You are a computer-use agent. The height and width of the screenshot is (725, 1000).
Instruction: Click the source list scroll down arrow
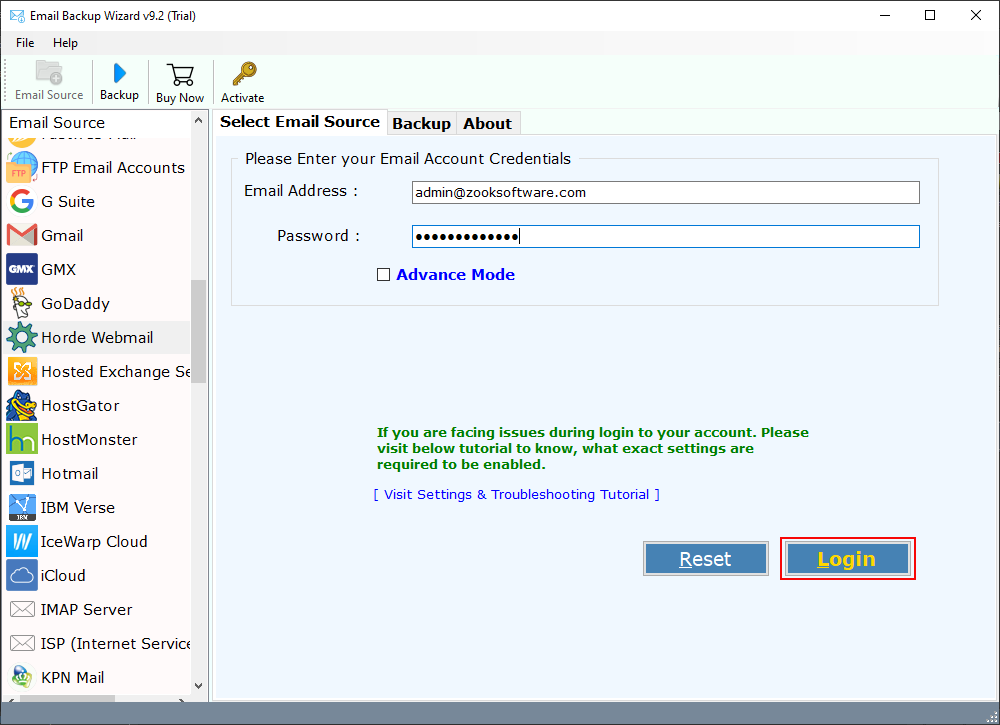pyautogui.click(x=198, y=686)
